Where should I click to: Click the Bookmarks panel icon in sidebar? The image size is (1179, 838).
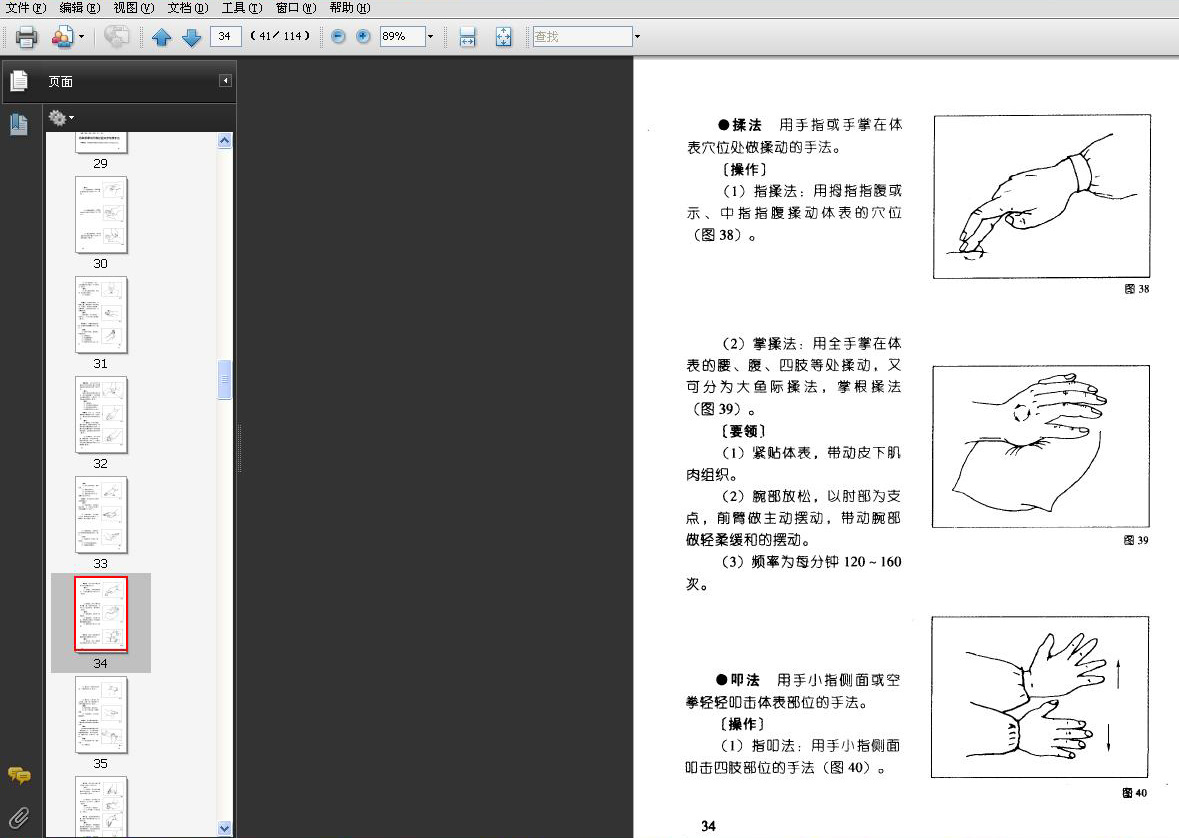pos(20,124)
